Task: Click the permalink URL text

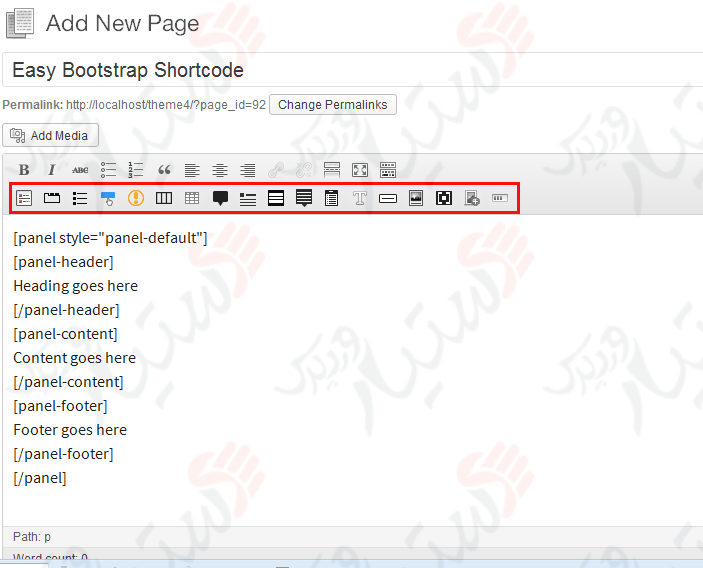Action: [x=166, y=104]
